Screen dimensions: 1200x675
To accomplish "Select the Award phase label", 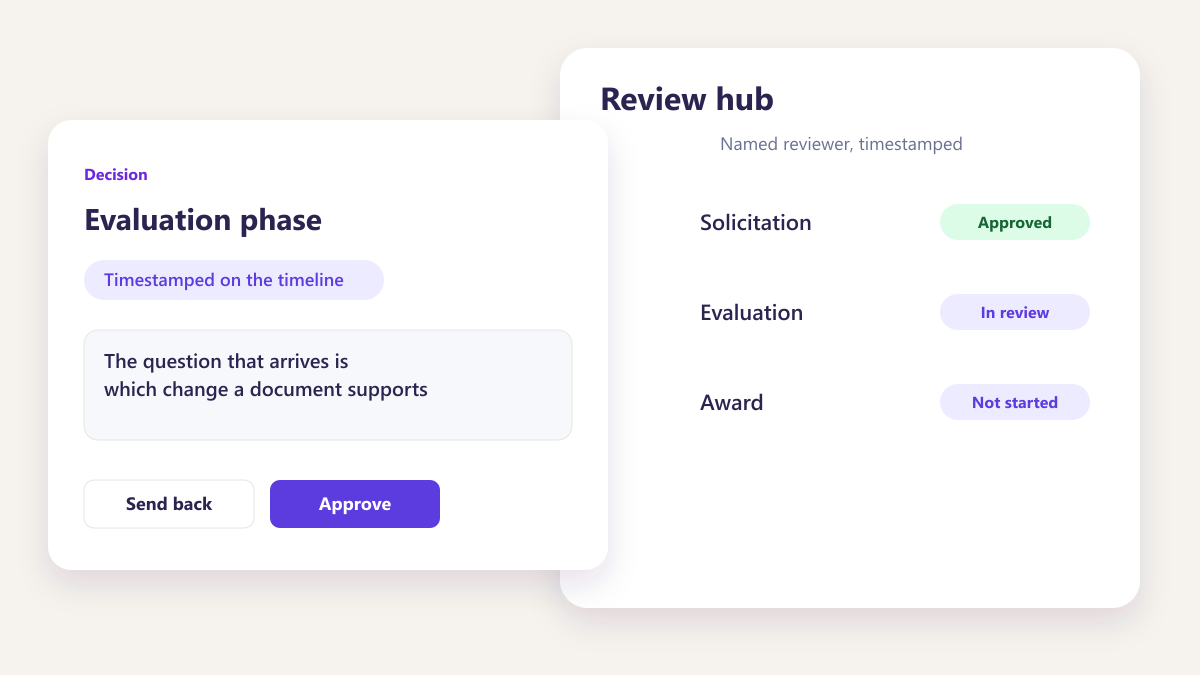I will tap(732, 403).
